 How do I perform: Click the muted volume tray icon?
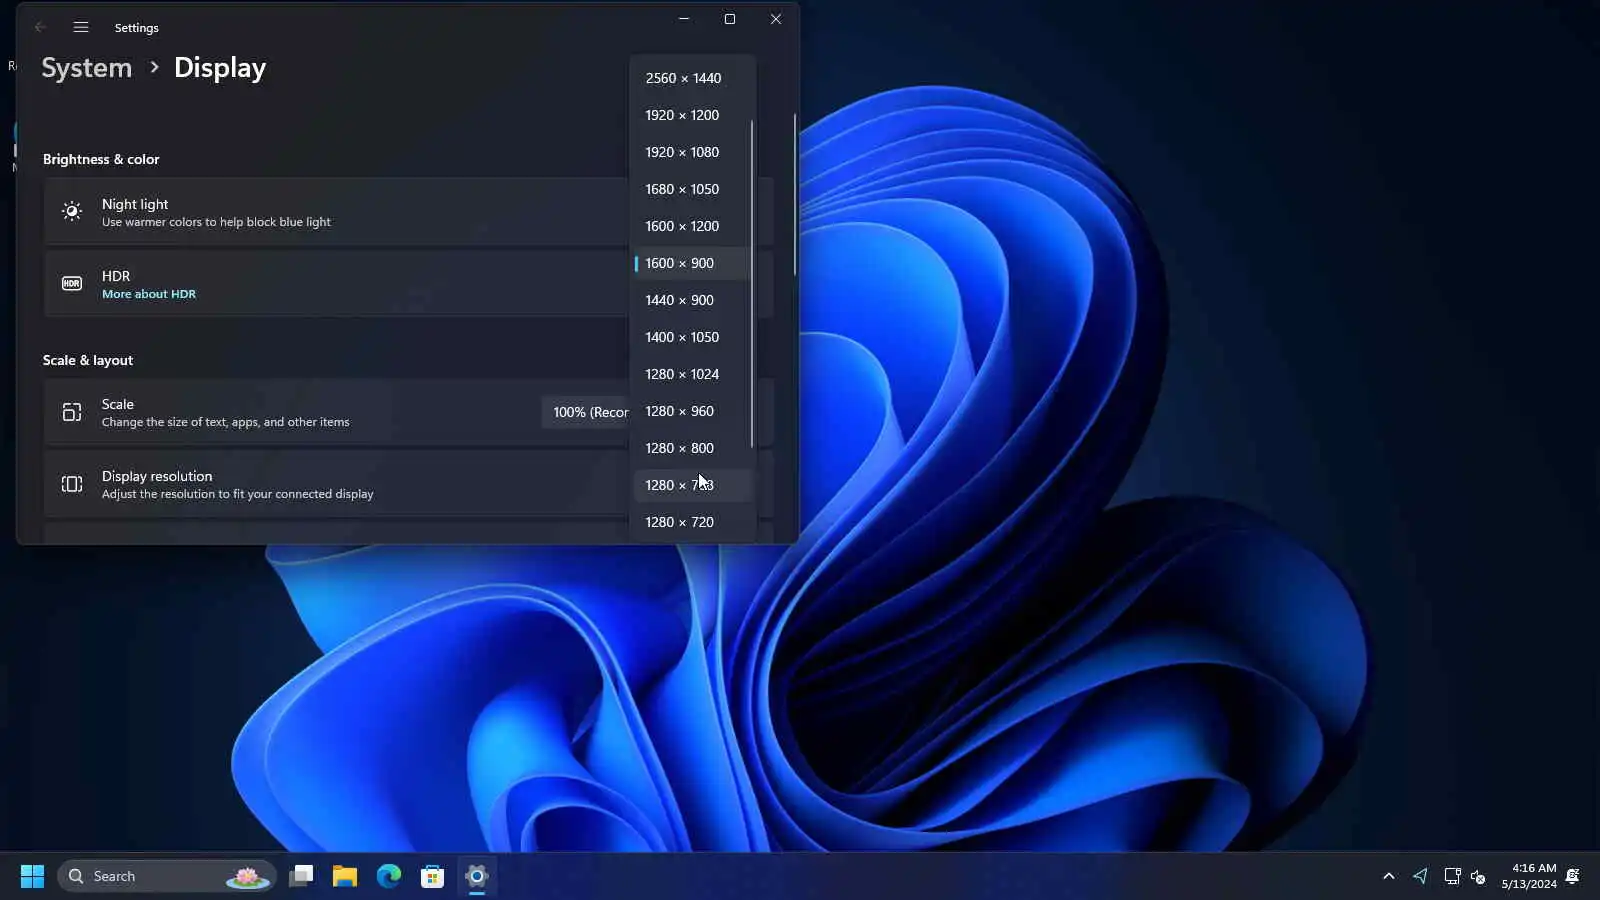point(1478,877)
